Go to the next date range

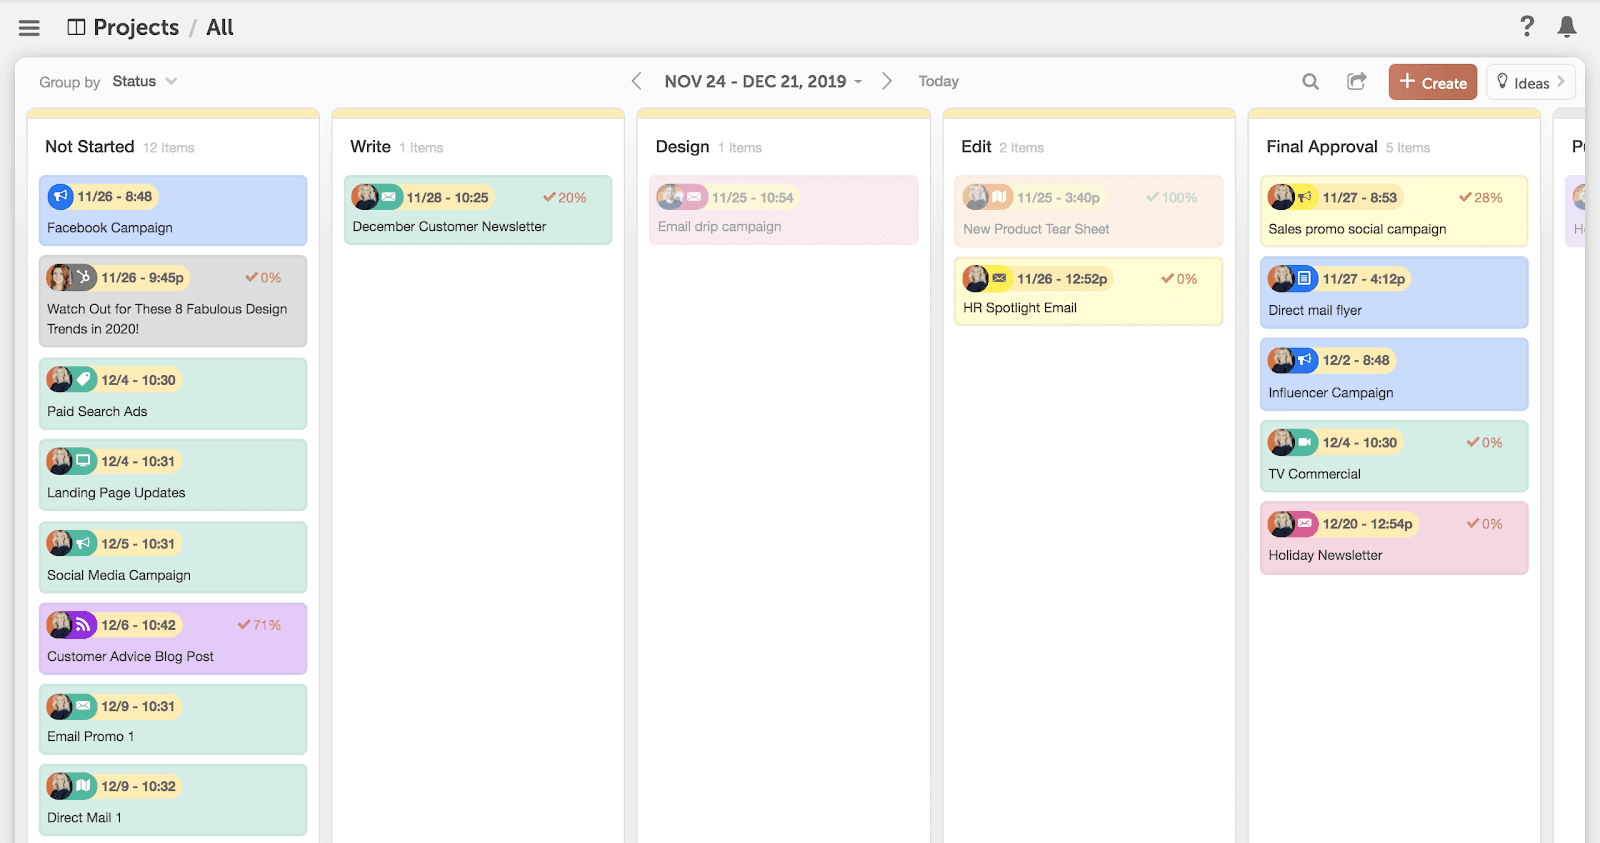click(886, 81)
